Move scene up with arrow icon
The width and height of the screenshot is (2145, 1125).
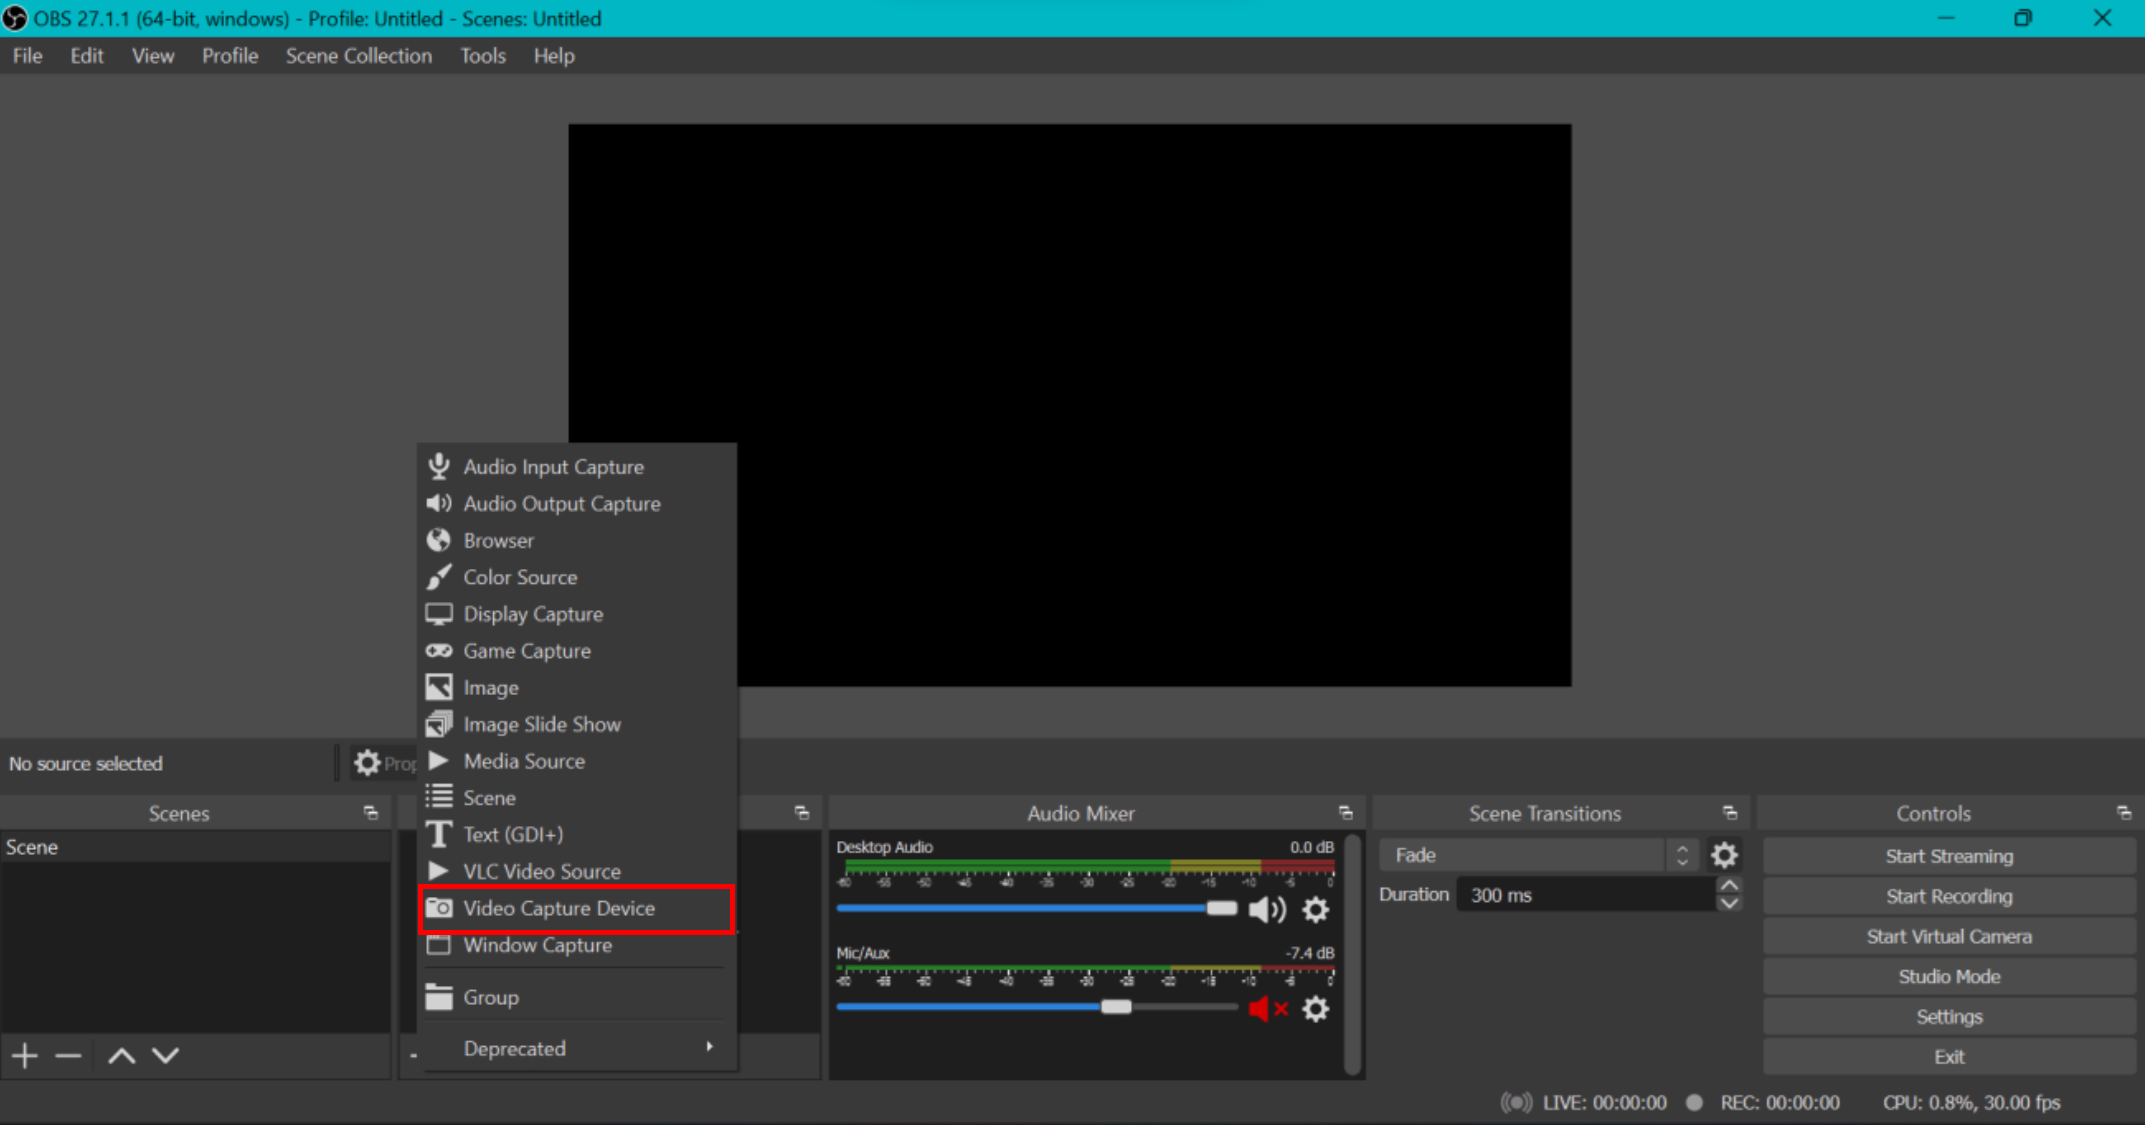tap(121, 1055)
